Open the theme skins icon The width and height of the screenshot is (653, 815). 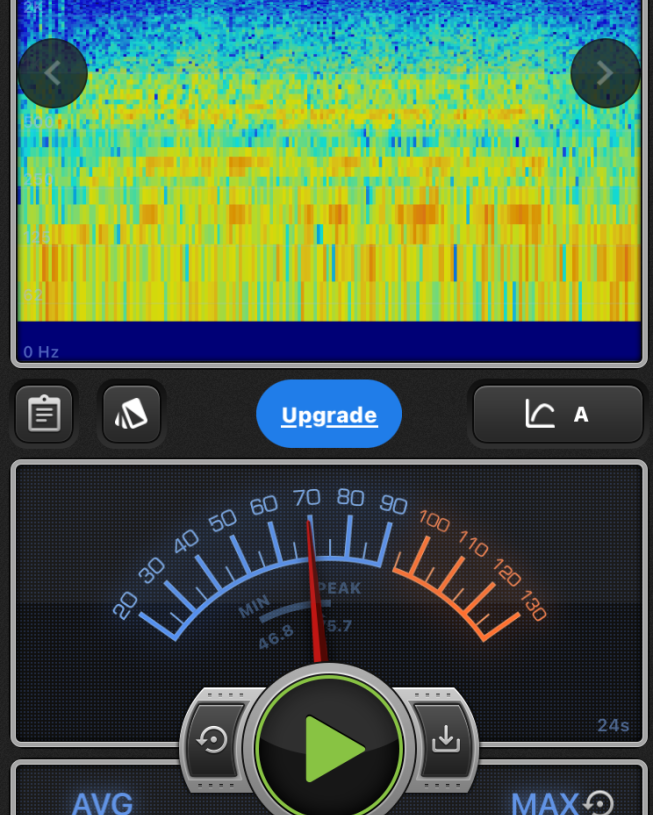click(x=131, y=414)
